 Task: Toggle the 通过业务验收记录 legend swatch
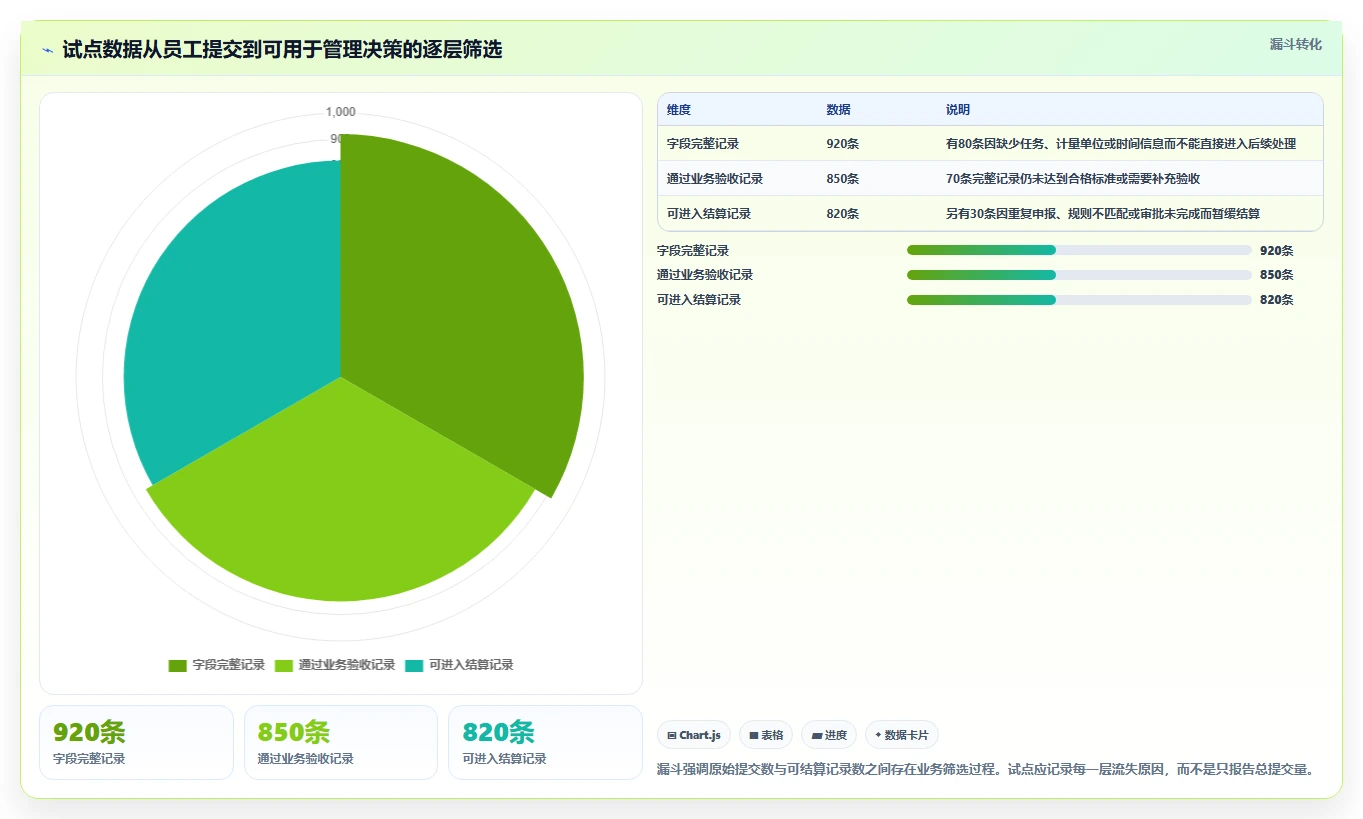(284, 665)
